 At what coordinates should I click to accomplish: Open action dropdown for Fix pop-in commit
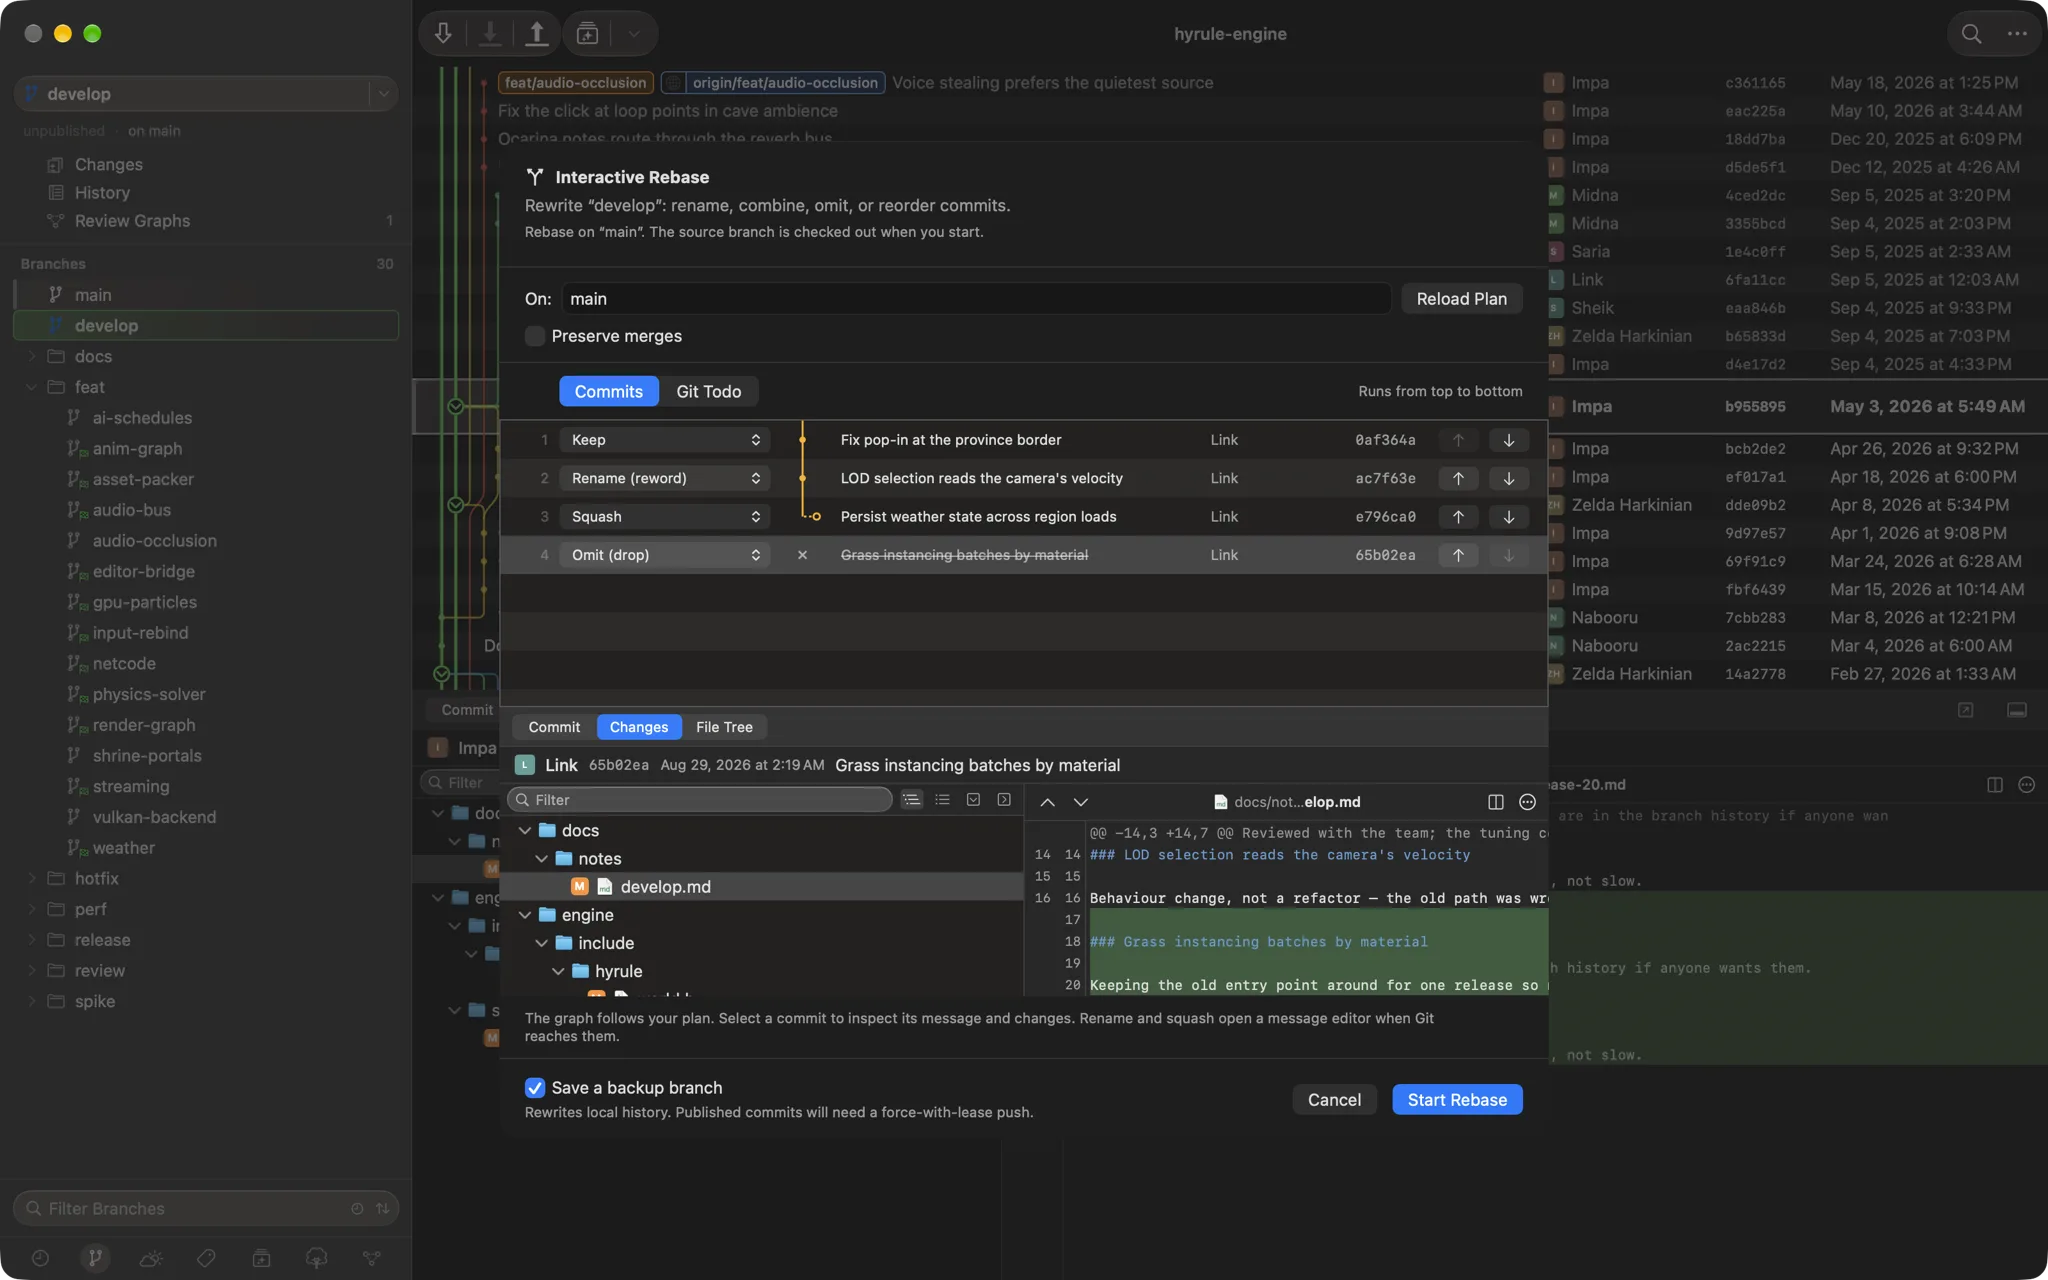[x=665, y=440]
